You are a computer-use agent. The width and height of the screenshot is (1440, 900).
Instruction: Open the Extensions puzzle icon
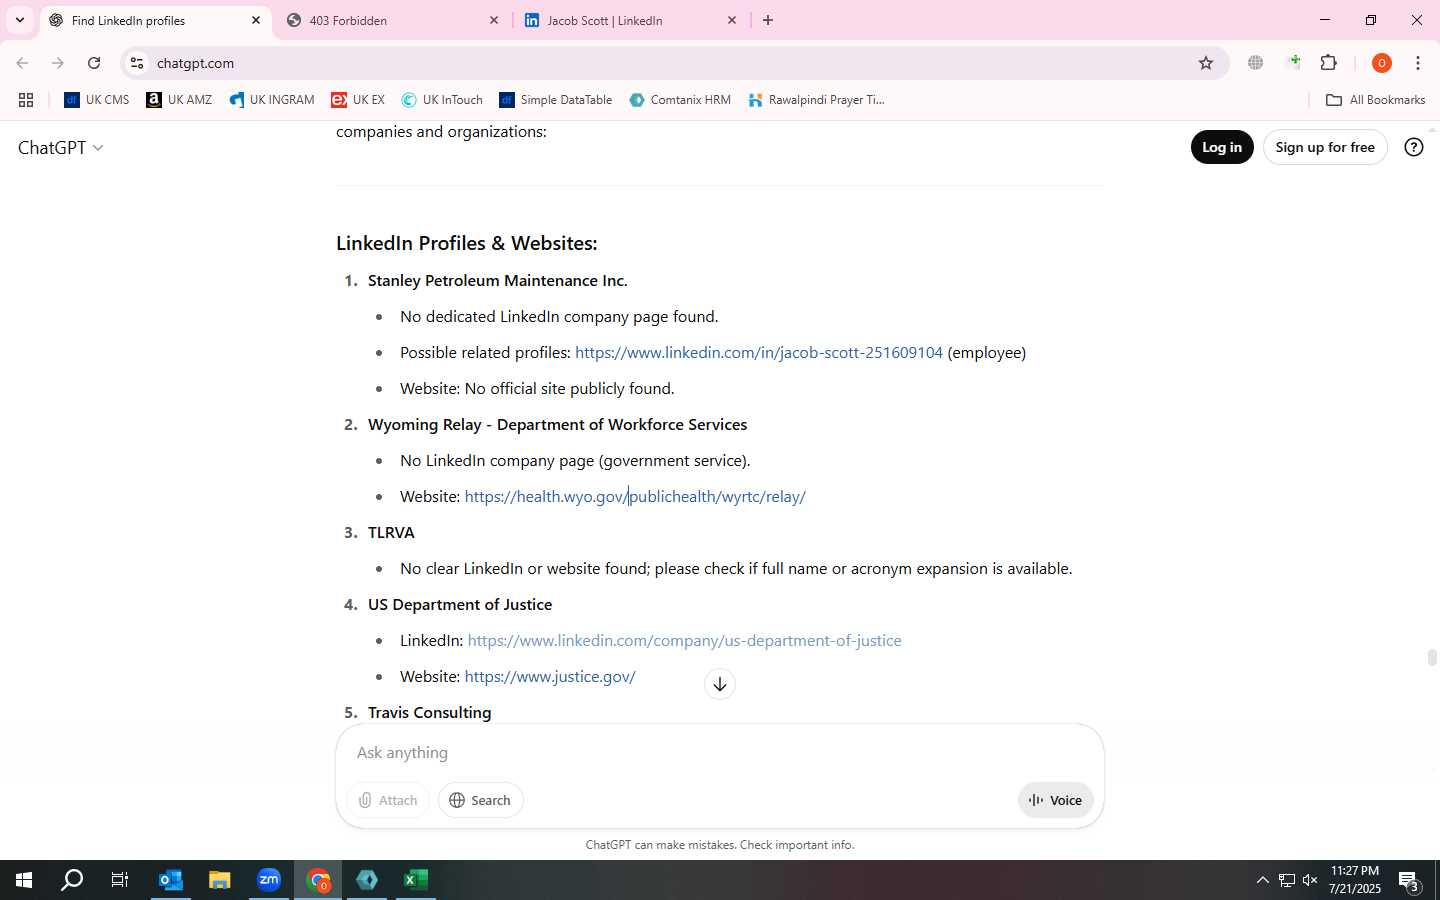[1329, 63]
